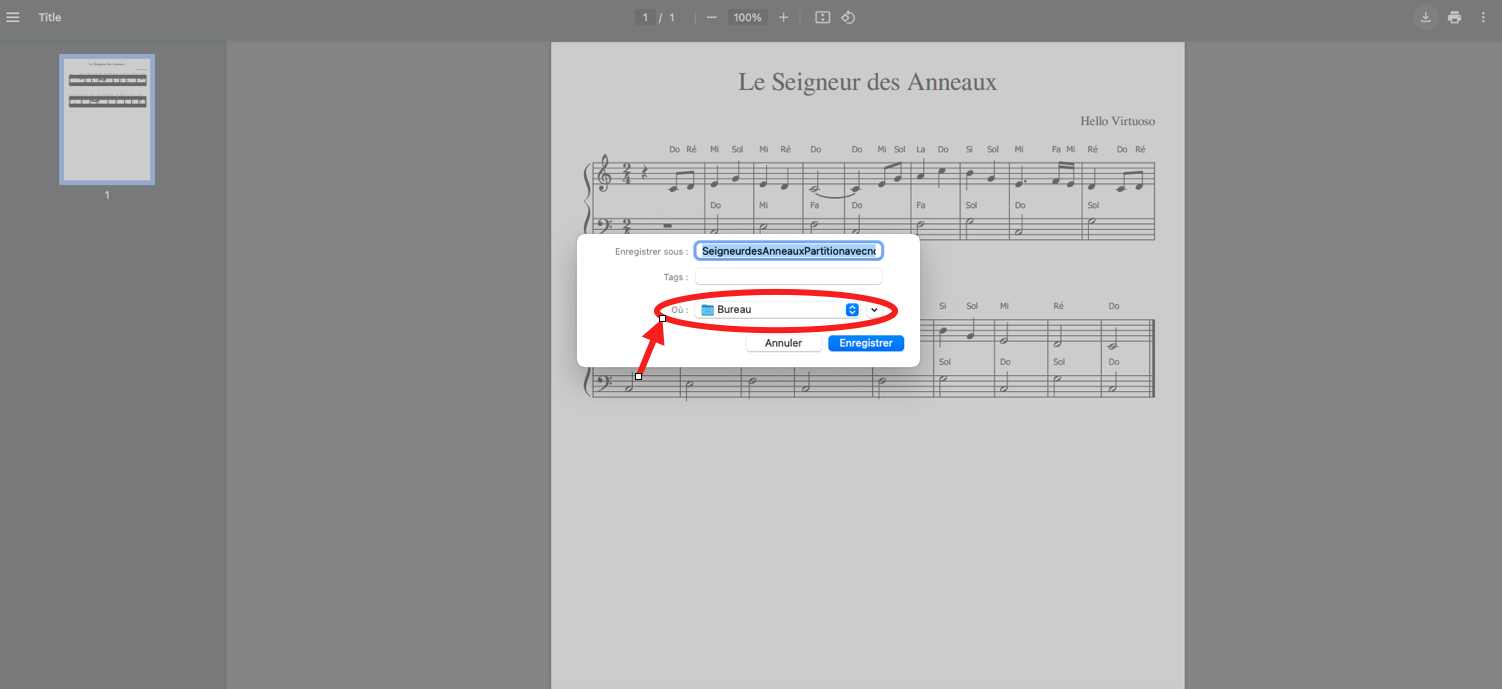The height and width of the screenshot is (689, 1502).
Task: Click the Tags input field
Action: 789,277
